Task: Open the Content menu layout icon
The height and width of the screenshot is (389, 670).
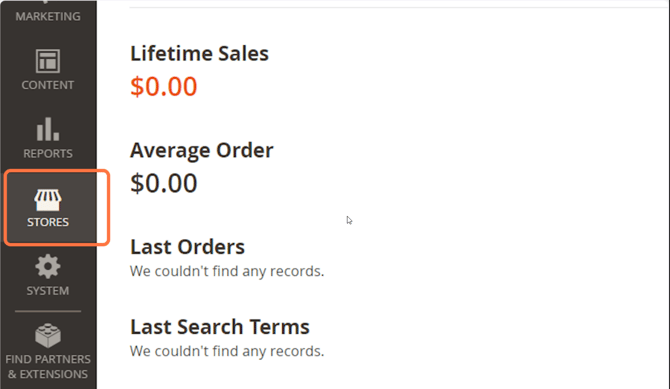Action: click(x=47, y=61)
